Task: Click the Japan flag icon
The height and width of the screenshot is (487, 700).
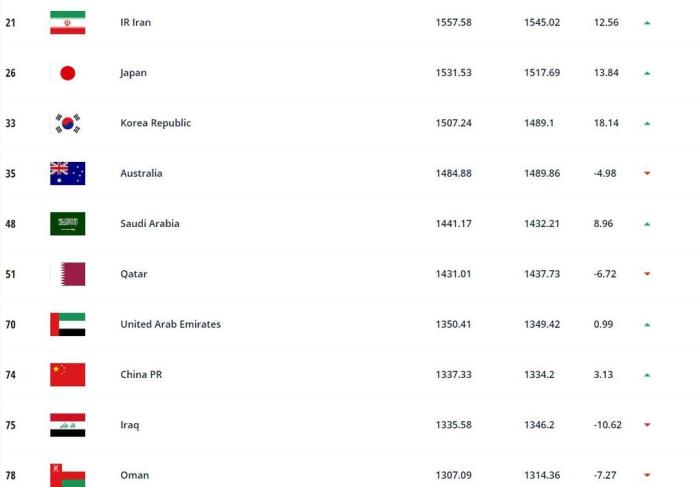Action: point(67,73)
